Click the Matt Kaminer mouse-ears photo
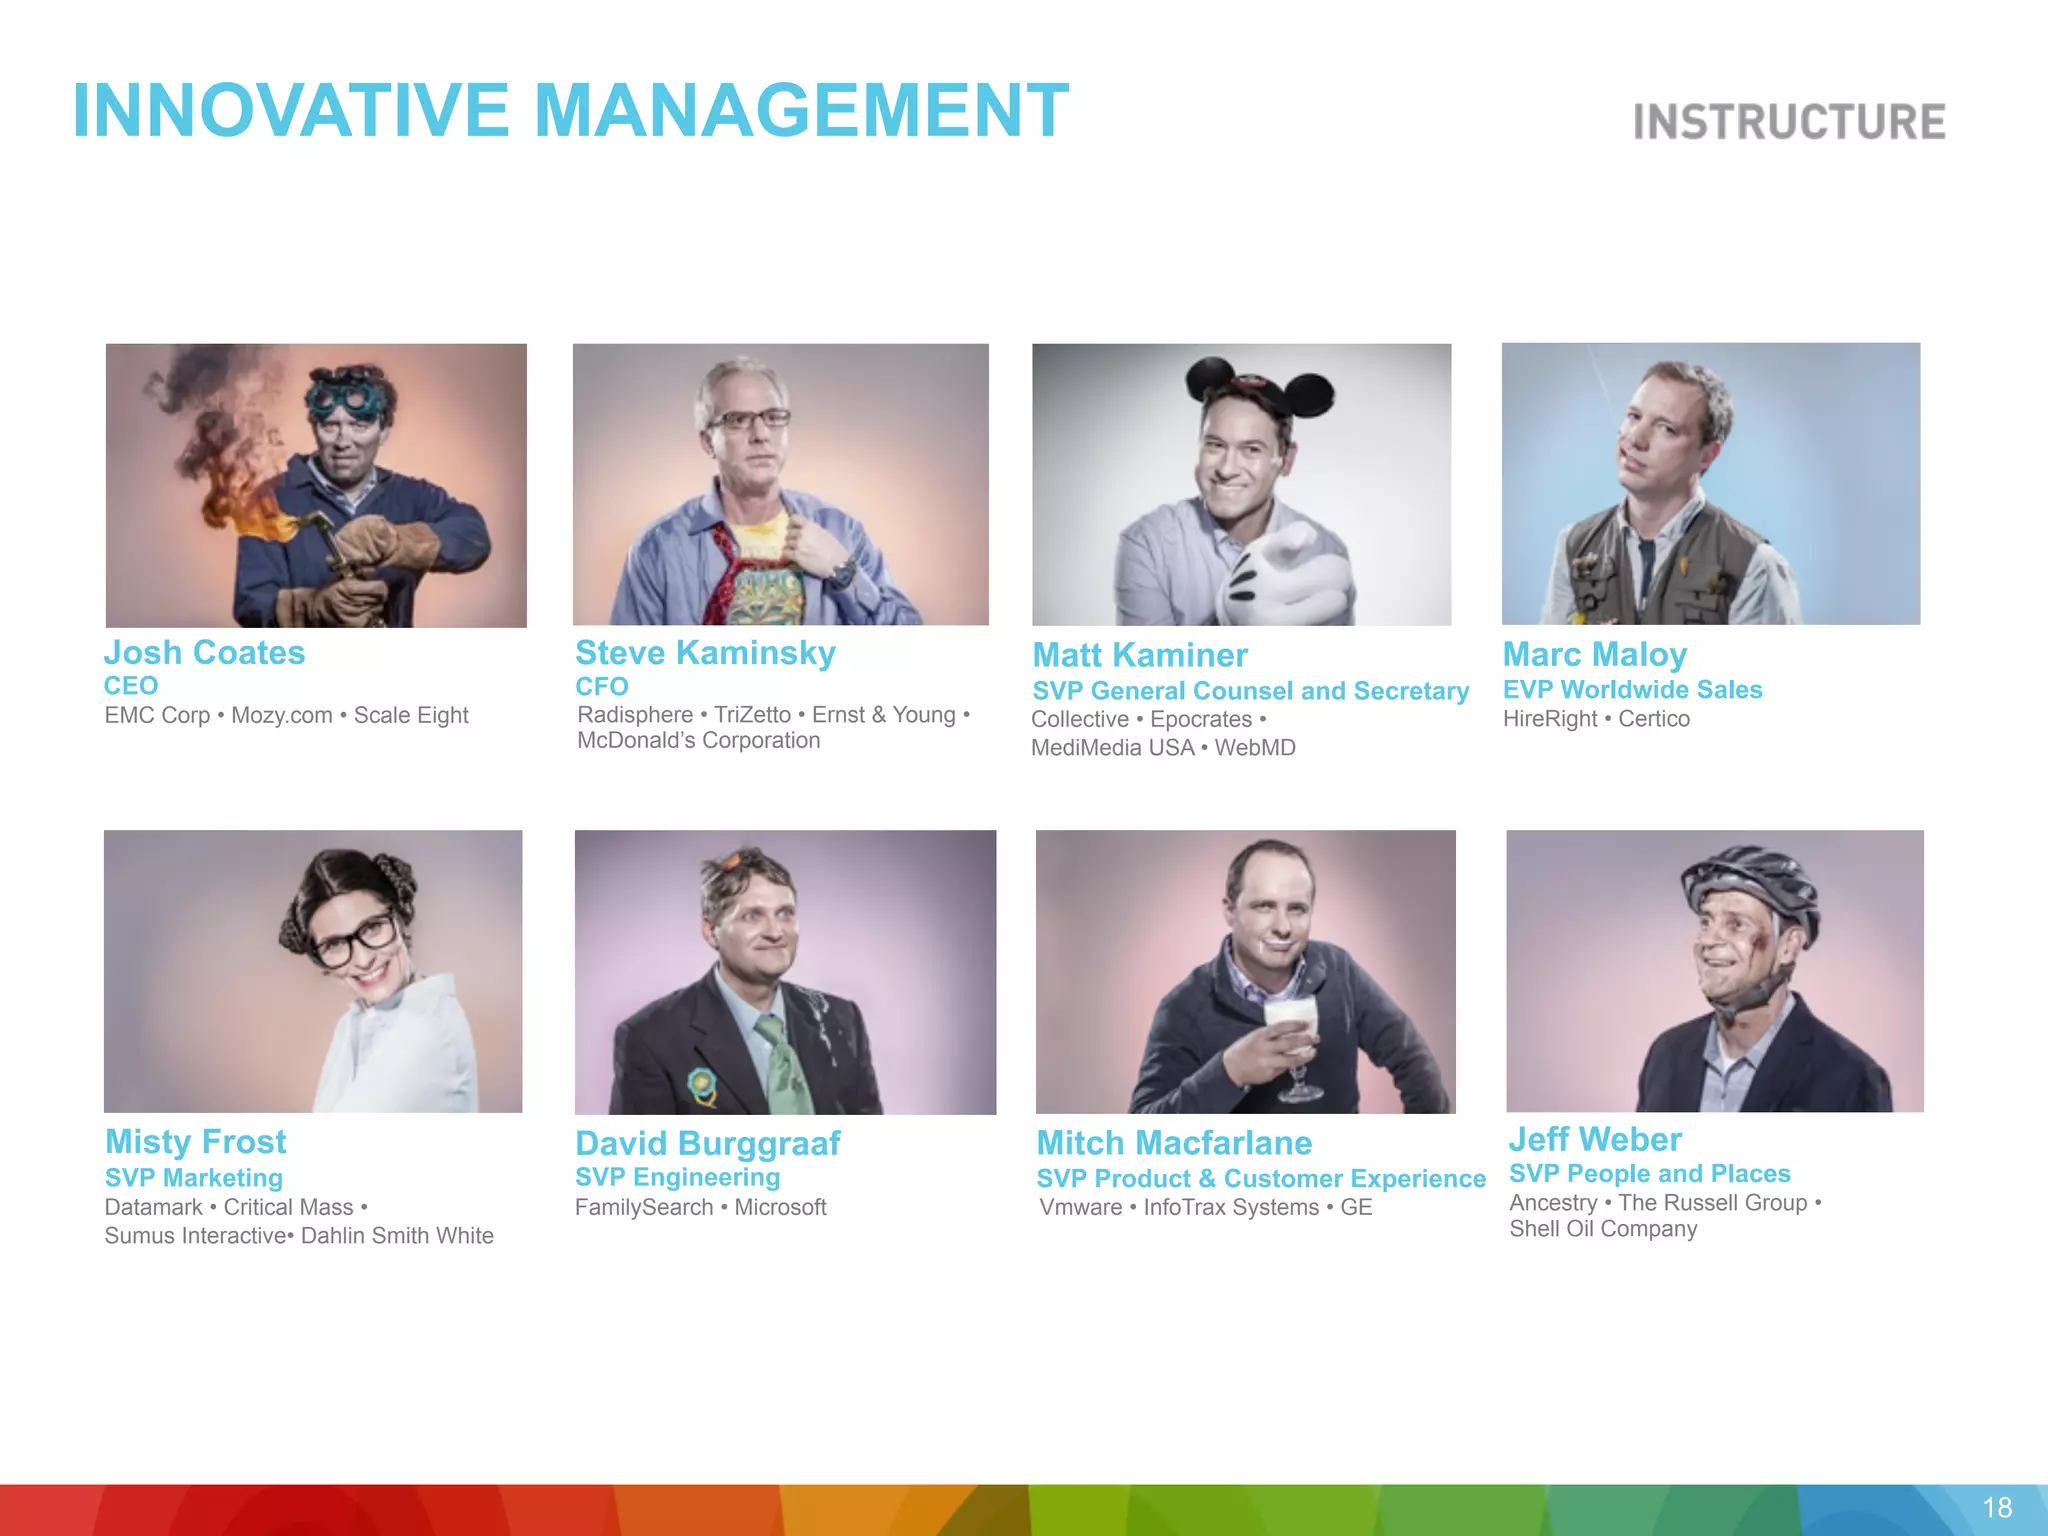 (x=1241, y=484)
